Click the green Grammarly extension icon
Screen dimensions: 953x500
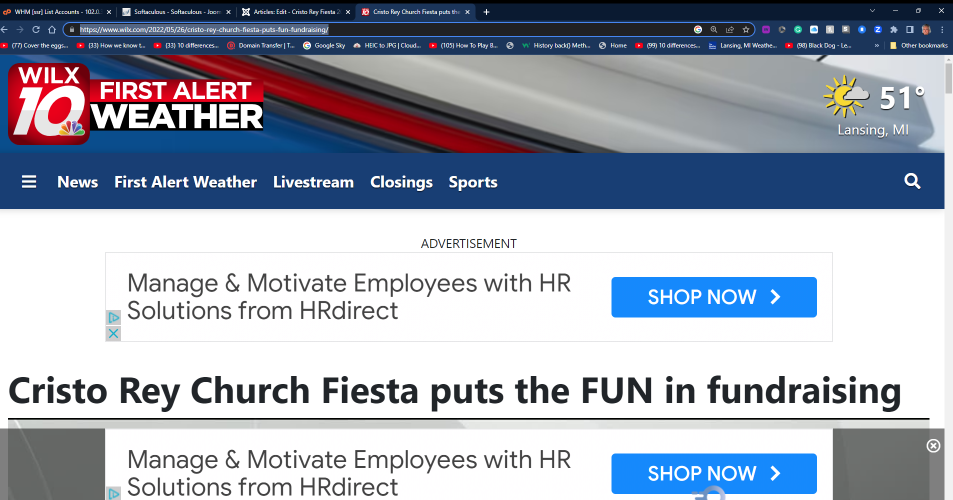coord(797,29)
